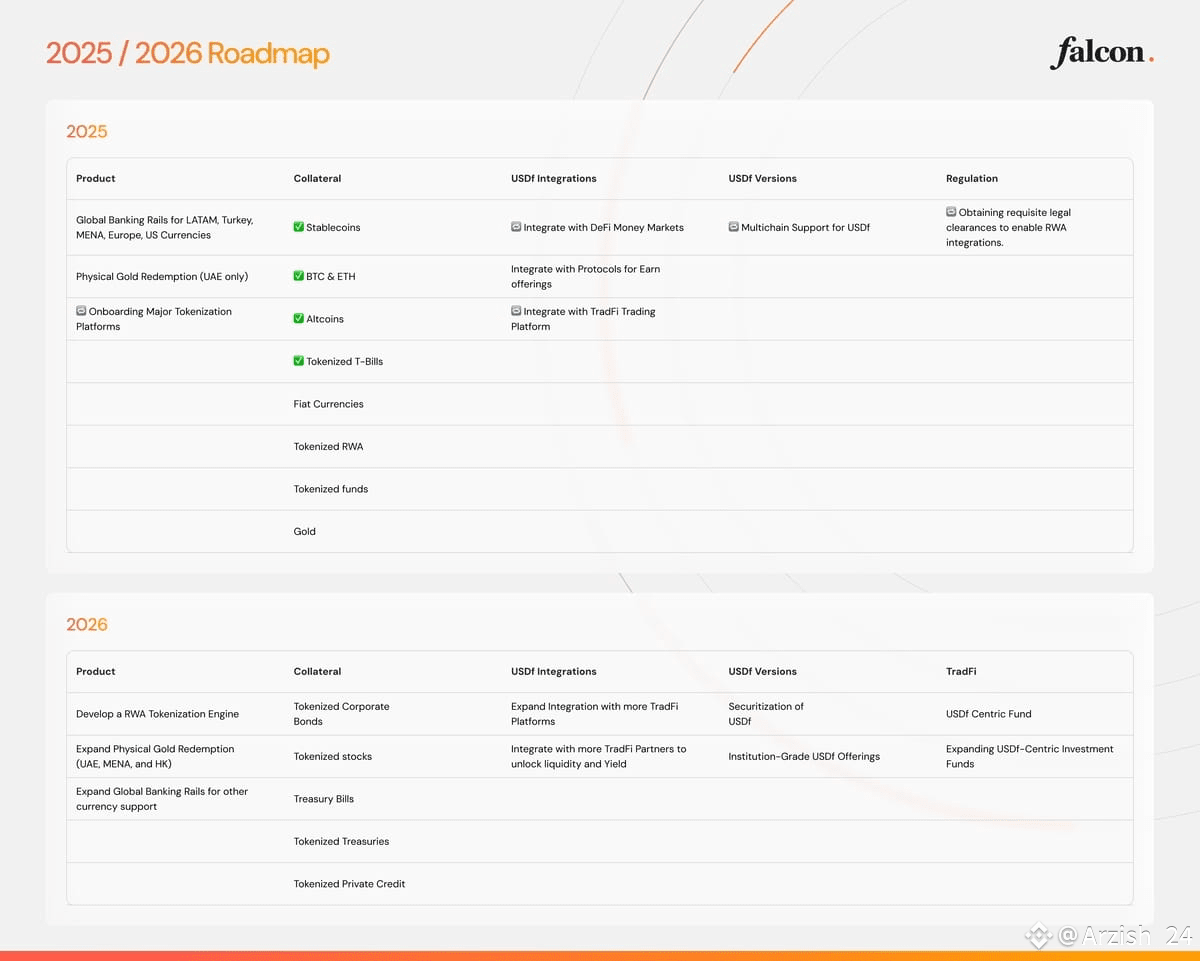Click the falcon logo
Viewport: 1200px width, 961px height.
1101,52
